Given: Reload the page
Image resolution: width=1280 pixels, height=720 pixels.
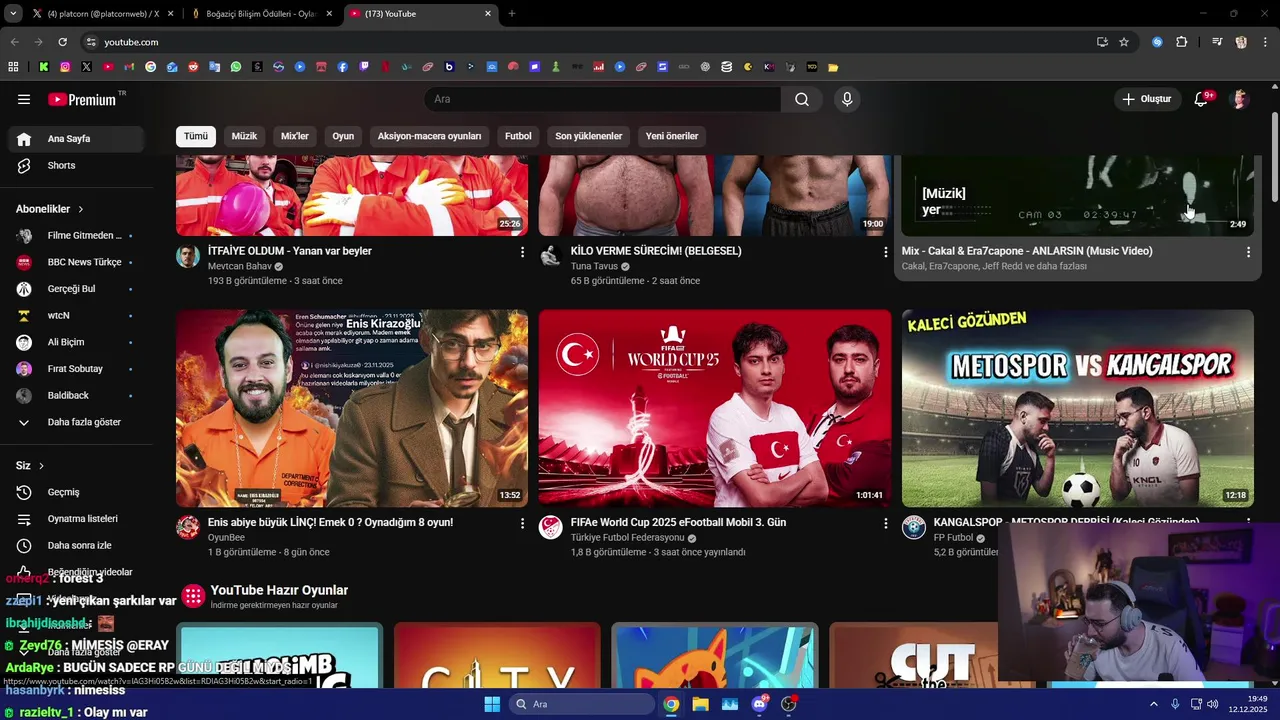Looking at the screenshot, I should pos(62,42).
